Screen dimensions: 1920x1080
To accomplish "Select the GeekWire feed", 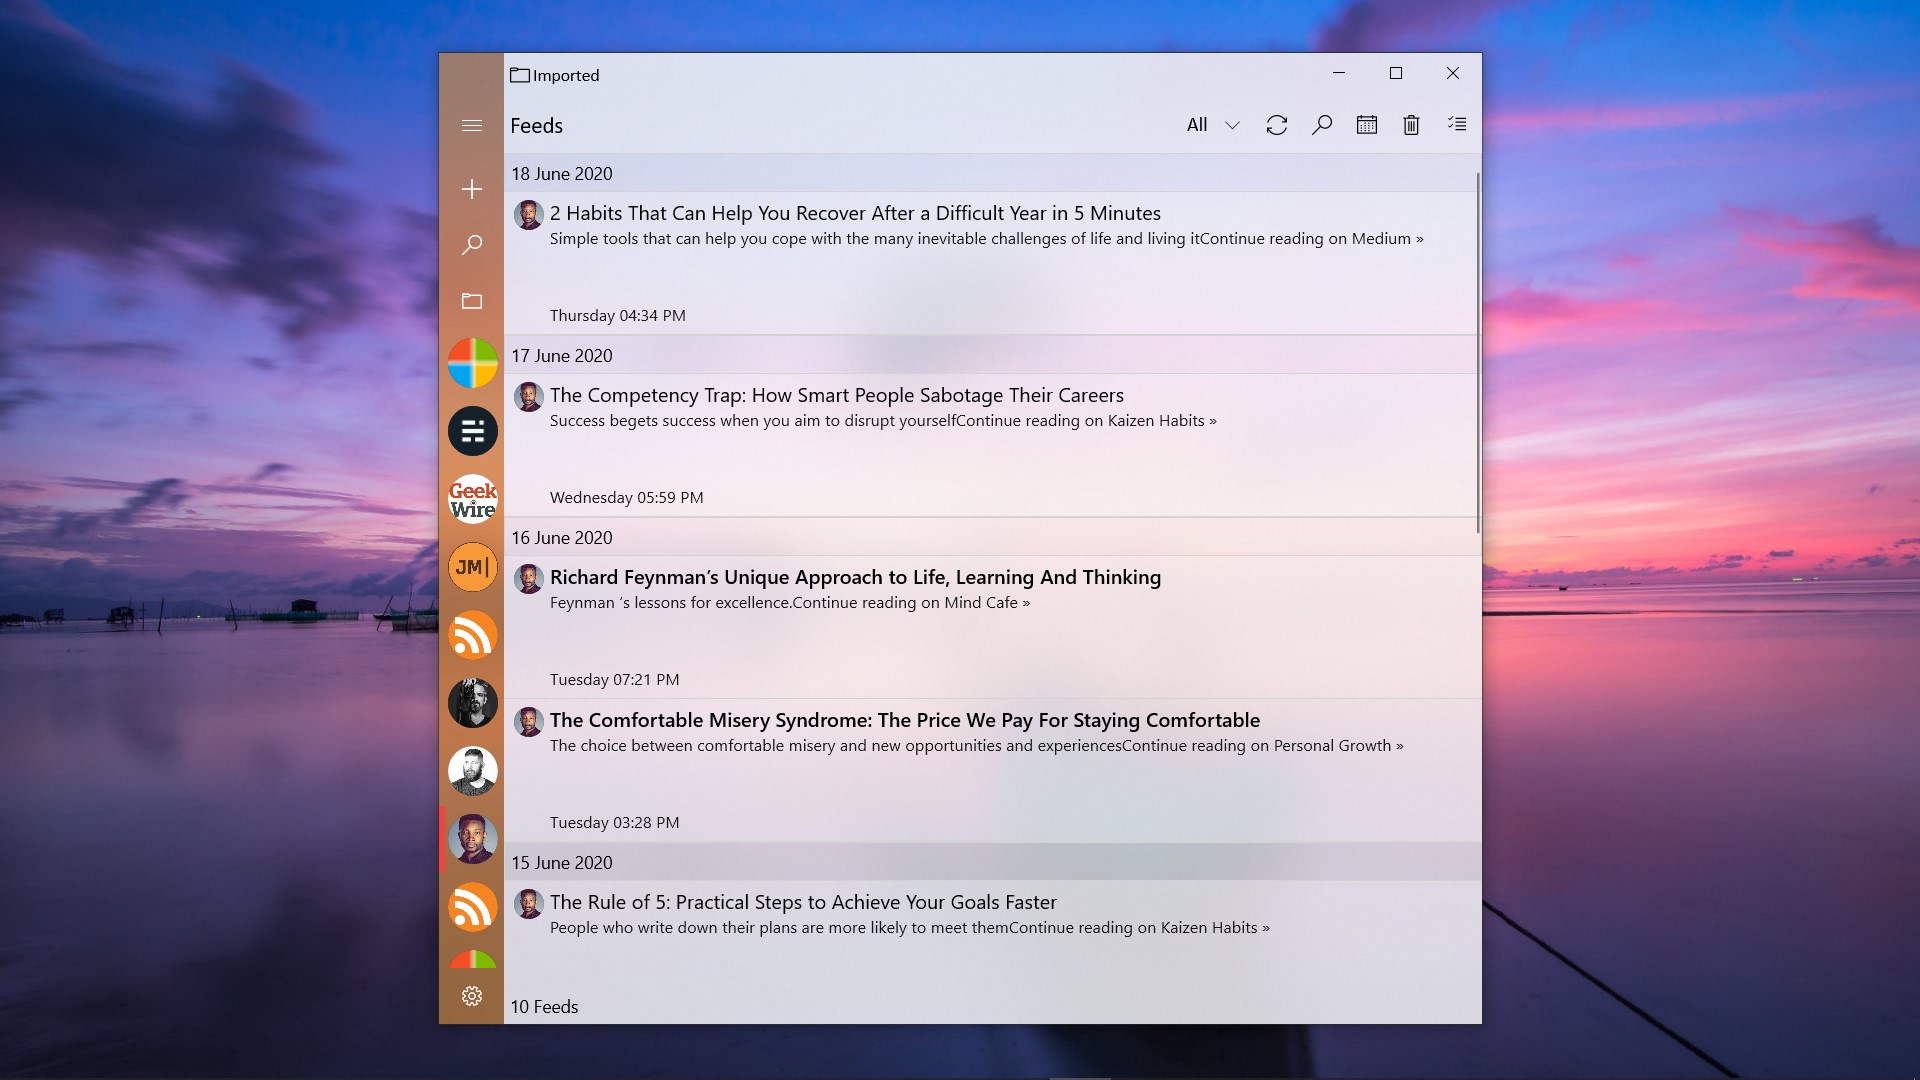I will [472, 499].
